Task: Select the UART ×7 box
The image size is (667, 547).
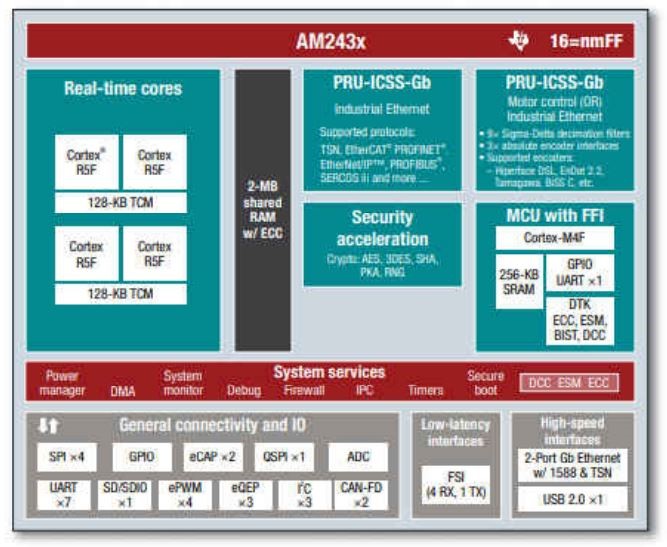Action: [x=64, y=495]
